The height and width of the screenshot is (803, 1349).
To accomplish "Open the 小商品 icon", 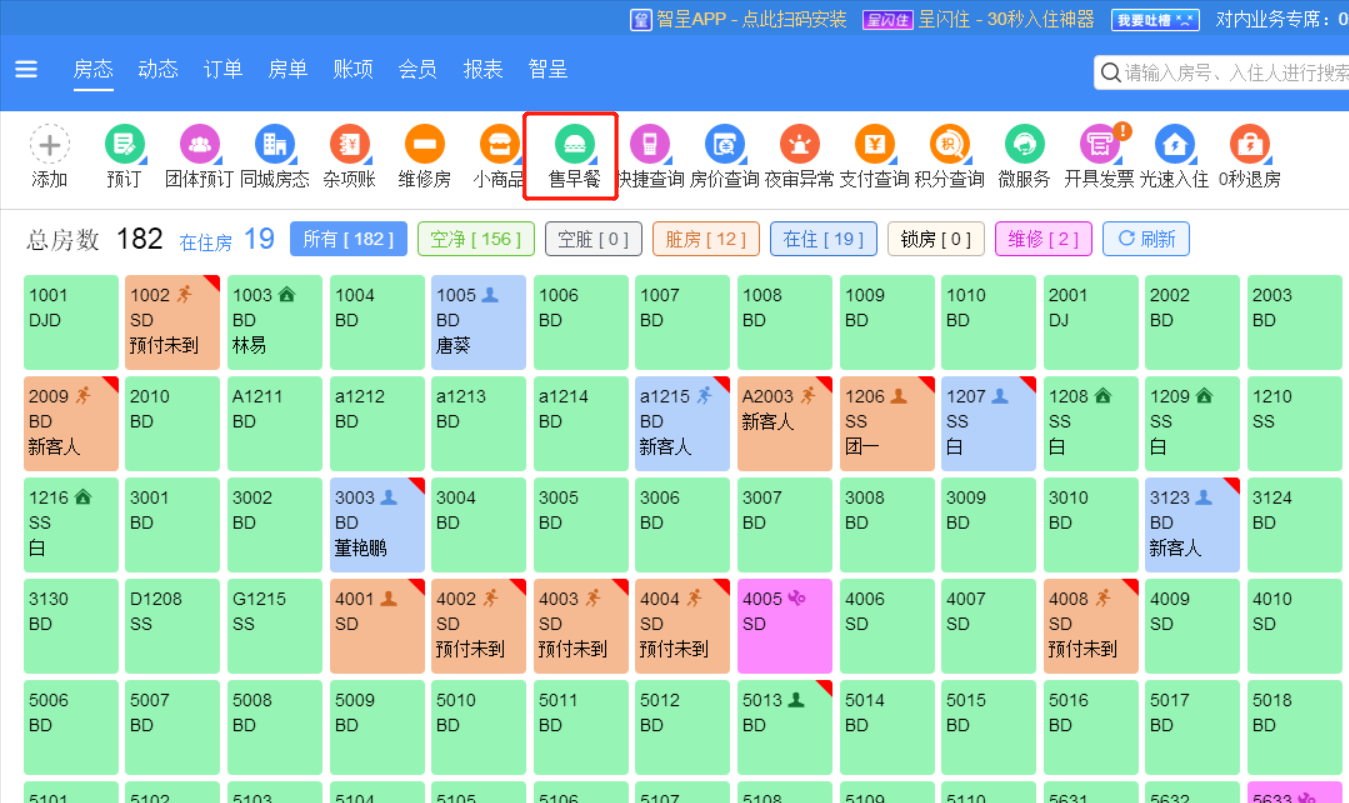I will [x=499, y=145].
